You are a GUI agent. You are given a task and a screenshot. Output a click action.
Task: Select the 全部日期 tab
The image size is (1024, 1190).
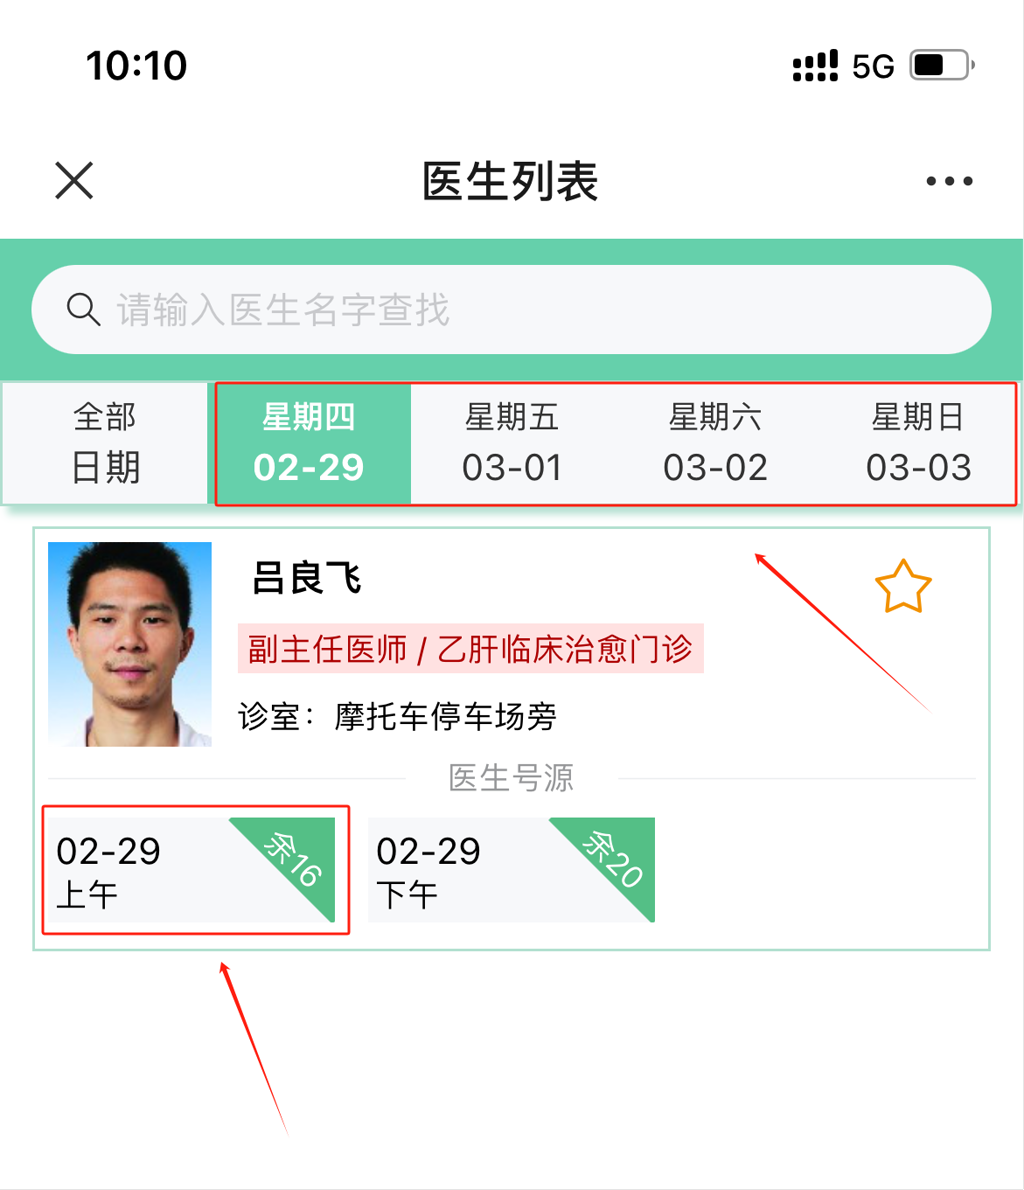[x=105, y=443]
